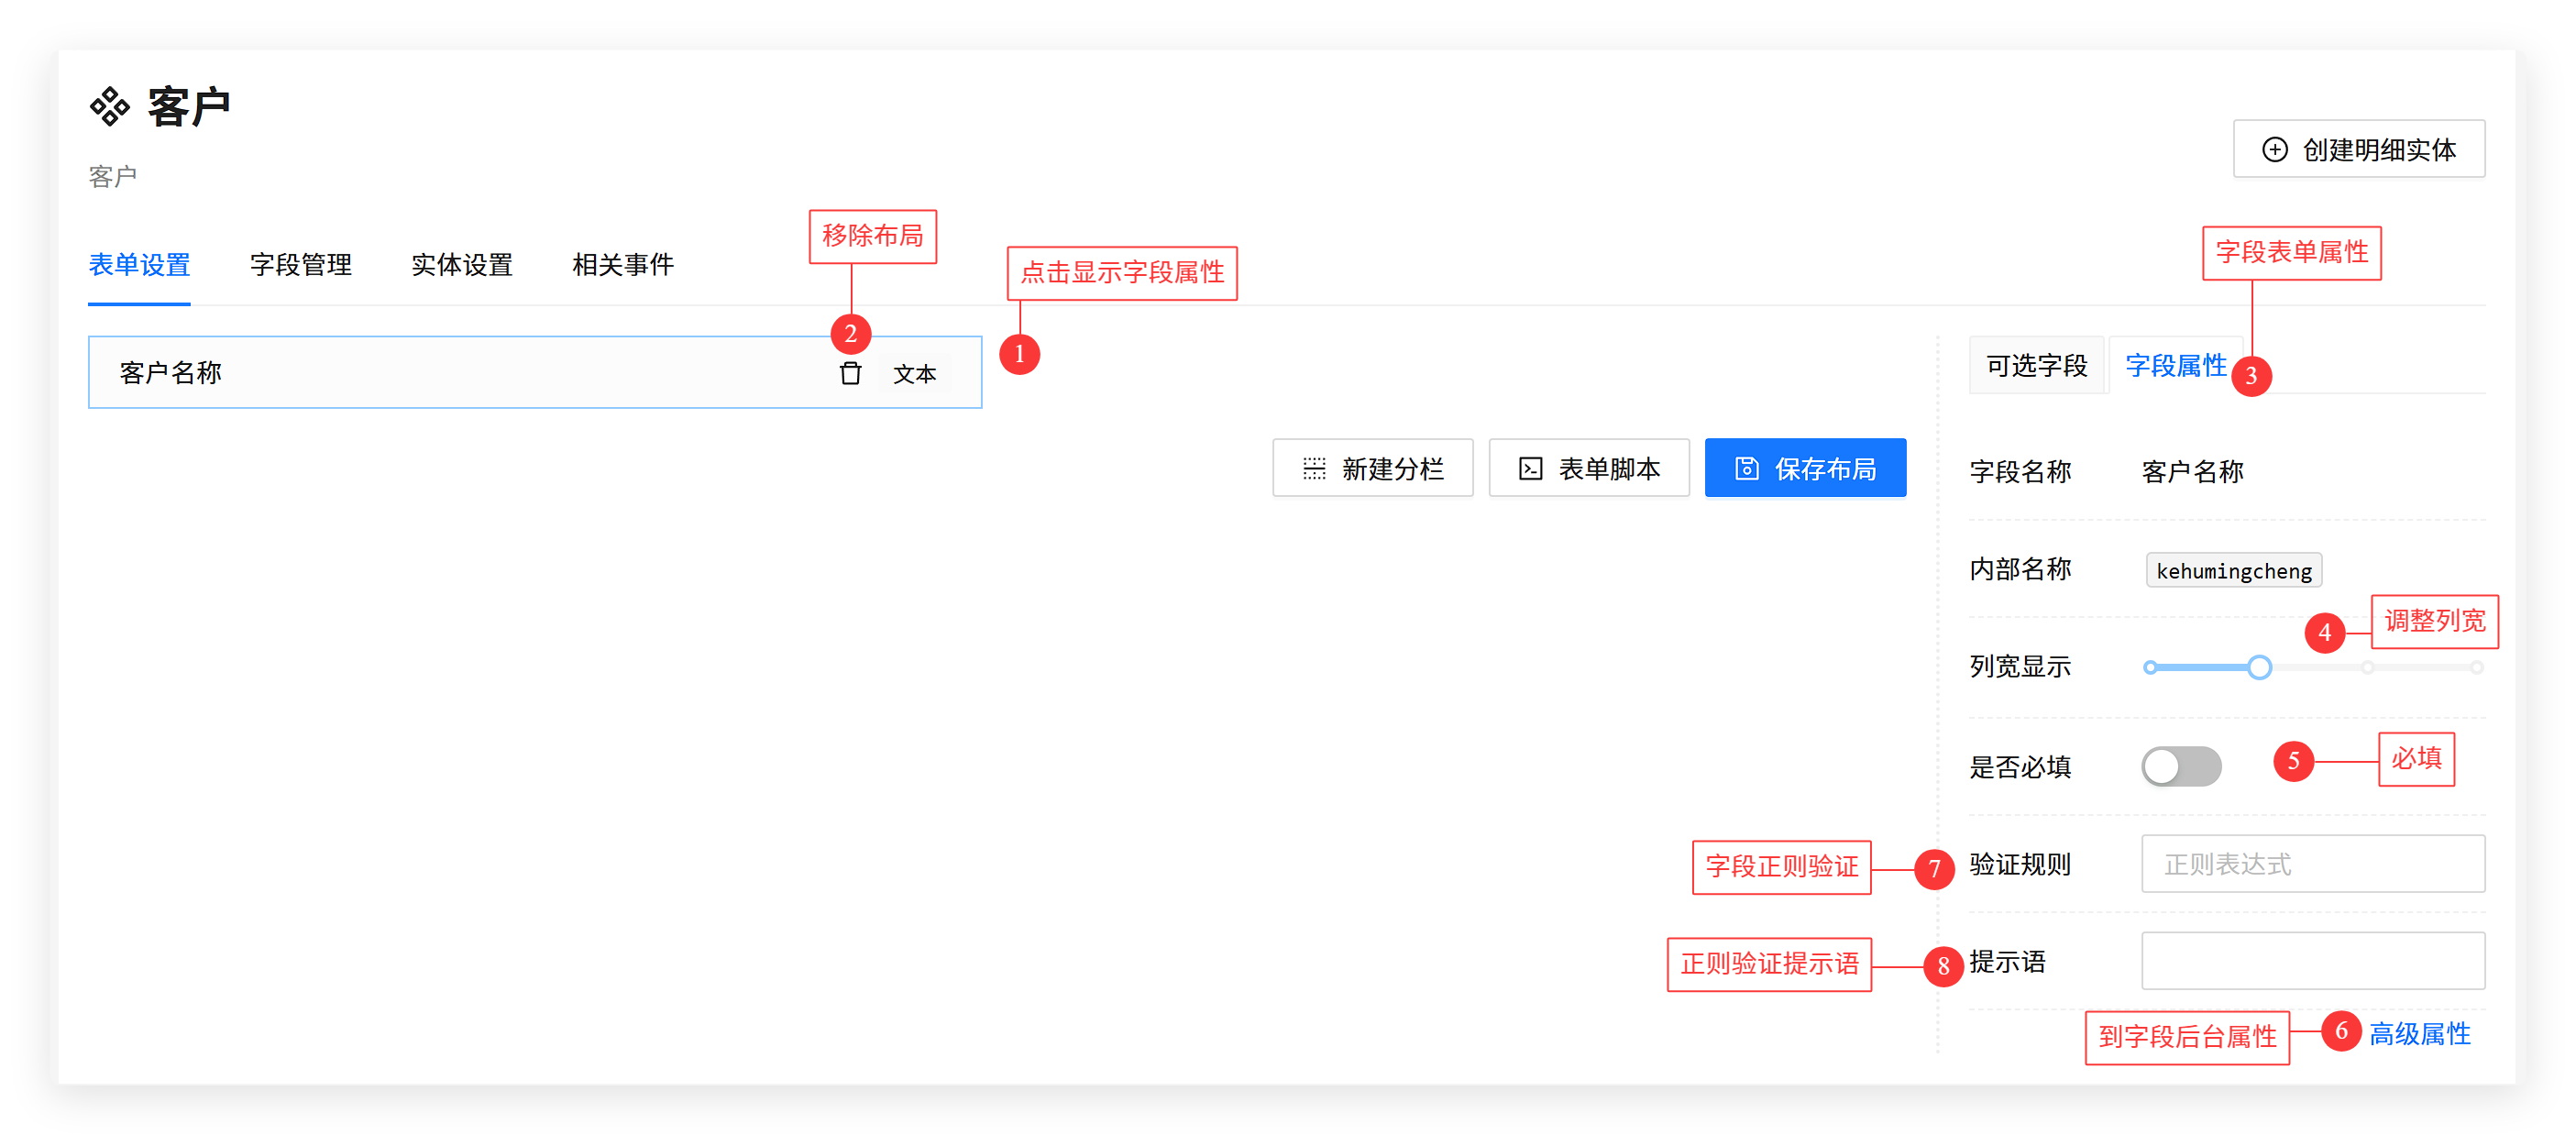2576x1135 pixels.
Task: Switch to 字段管理 tab
Action: (x=300, y=265)
